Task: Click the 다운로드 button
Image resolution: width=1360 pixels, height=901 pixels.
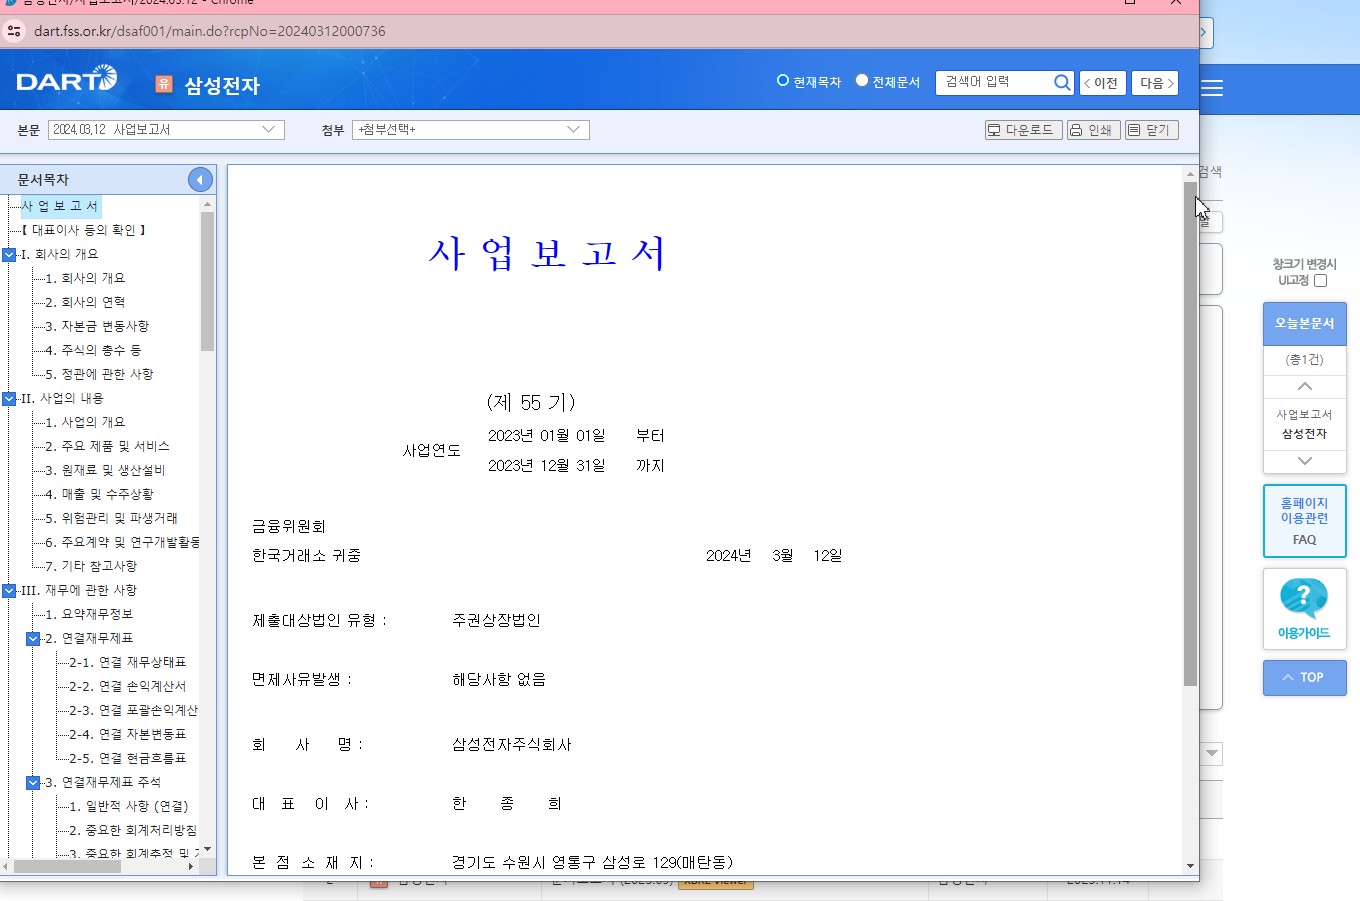Action: click(x=1023, y=130)
